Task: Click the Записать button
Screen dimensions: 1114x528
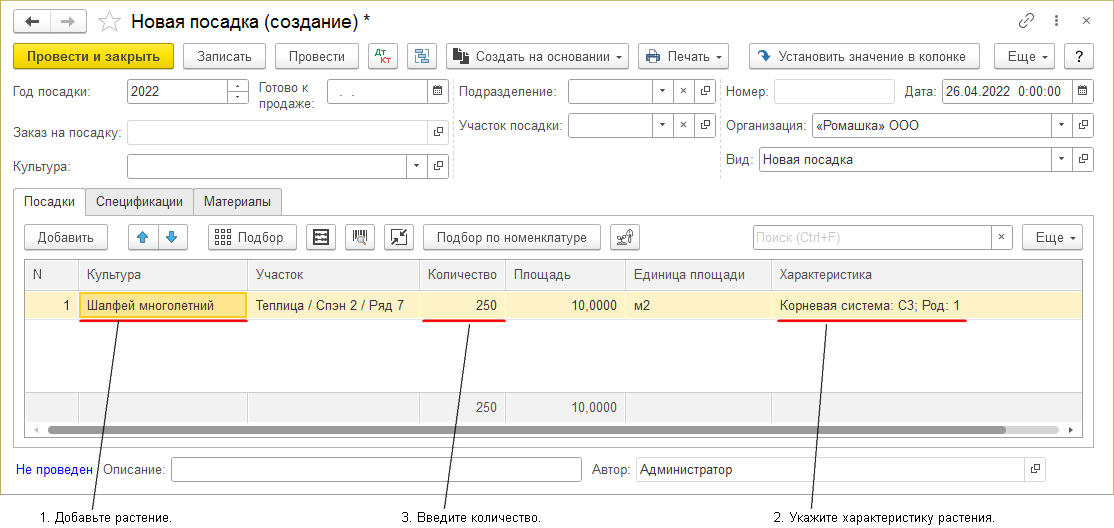Action: (224, 56)
